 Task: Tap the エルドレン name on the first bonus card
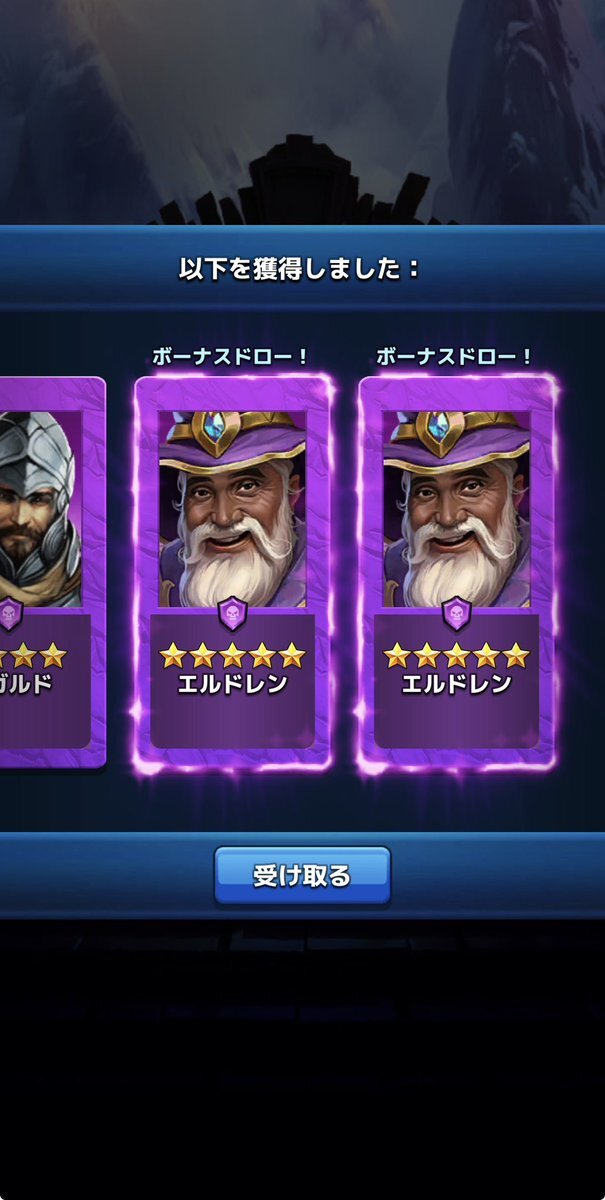pos(232,685)
